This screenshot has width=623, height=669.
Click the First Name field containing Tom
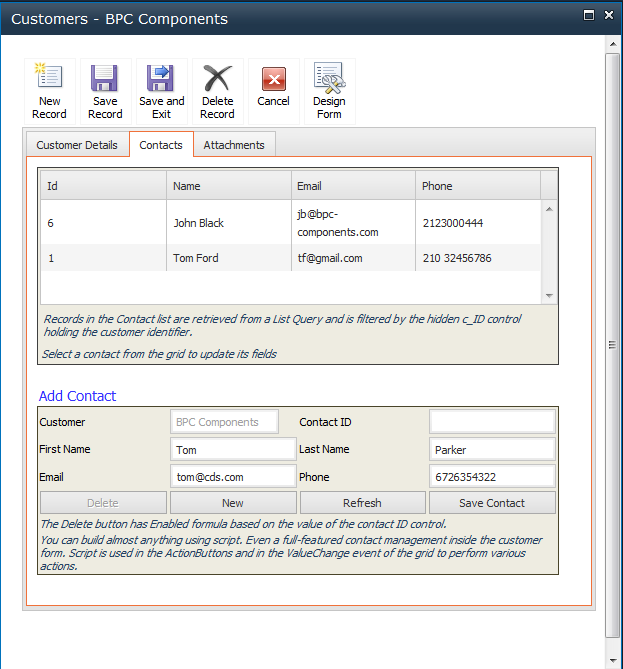[x=233, y=449]
